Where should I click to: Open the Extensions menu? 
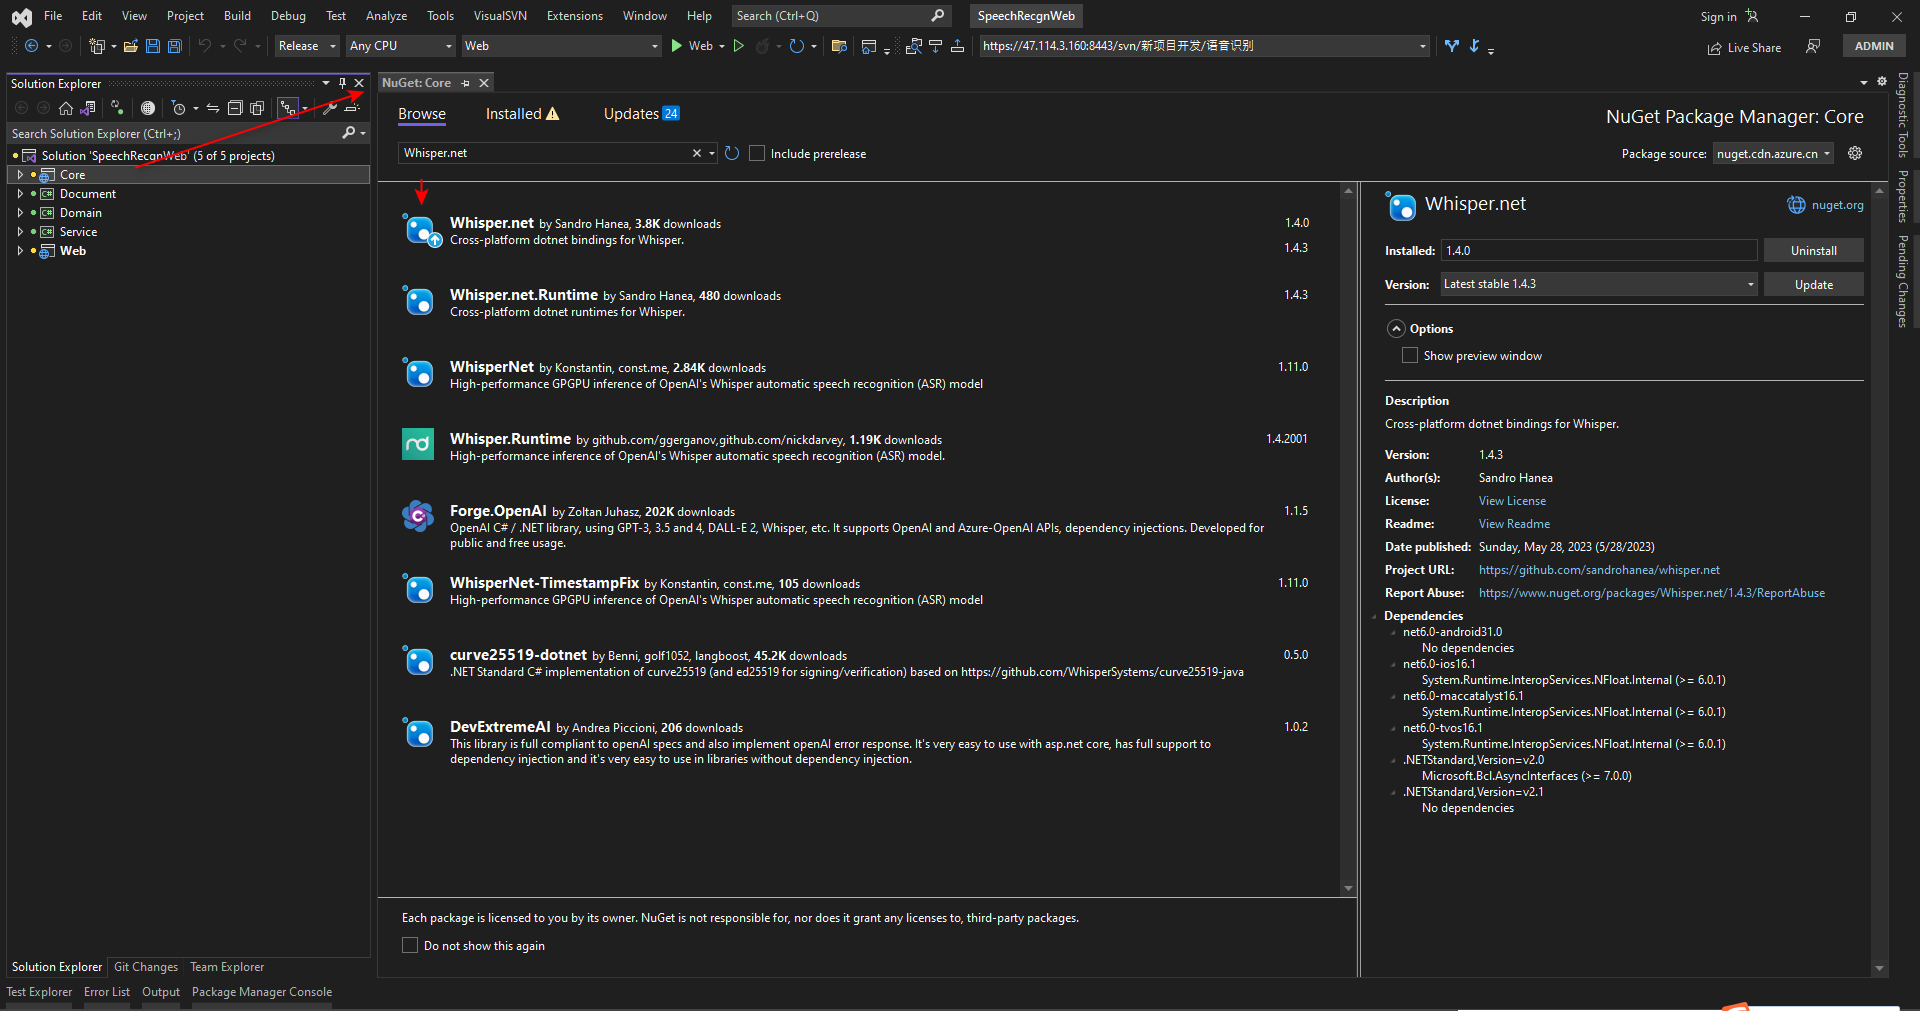(575, 16)
